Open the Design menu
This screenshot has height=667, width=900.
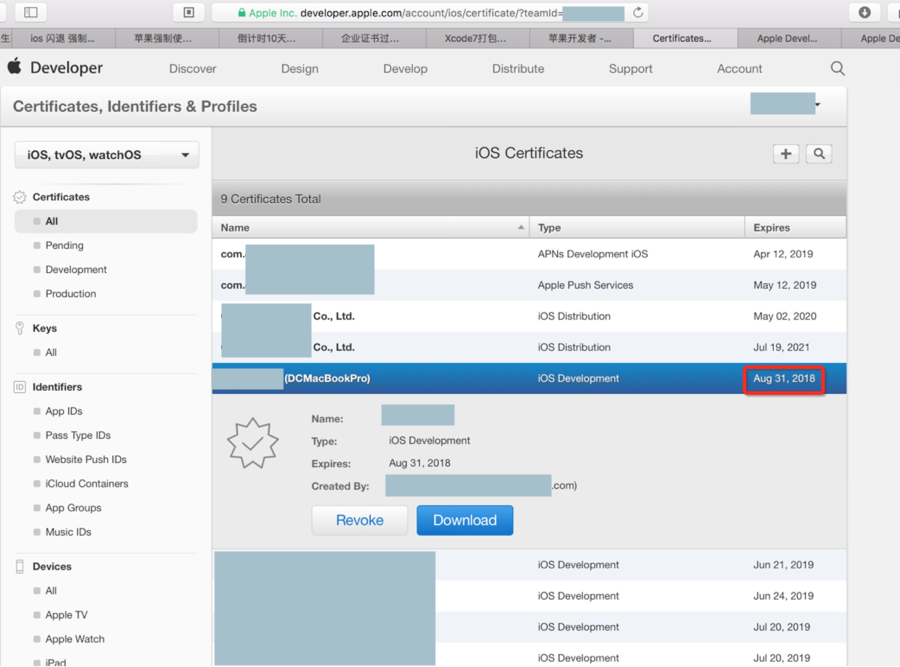tap(300, 69)
